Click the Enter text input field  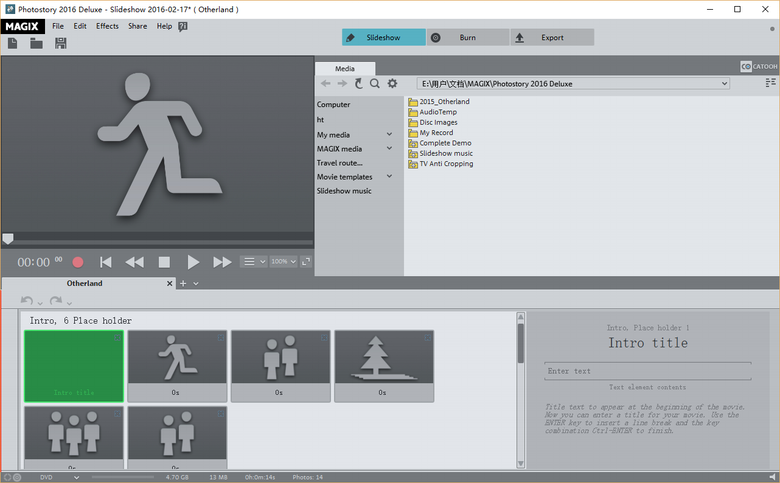pos(647,371)
